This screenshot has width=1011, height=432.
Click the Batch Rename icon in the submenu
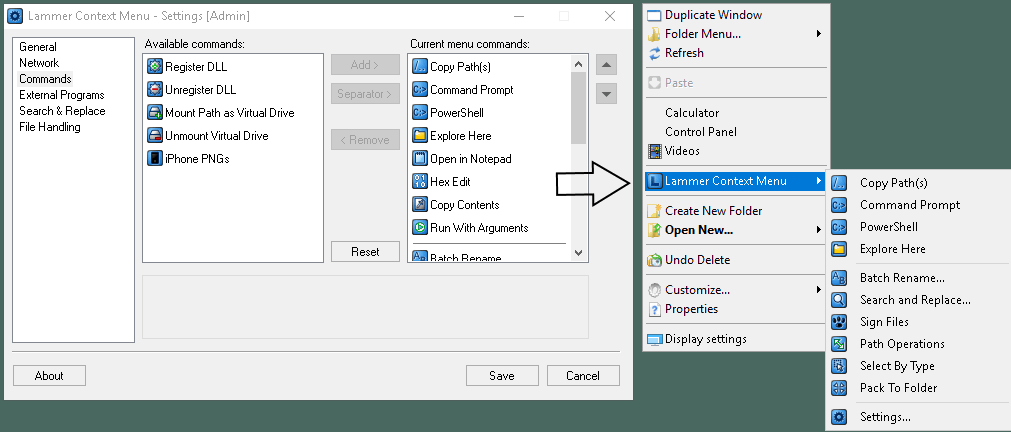(839, 278)
